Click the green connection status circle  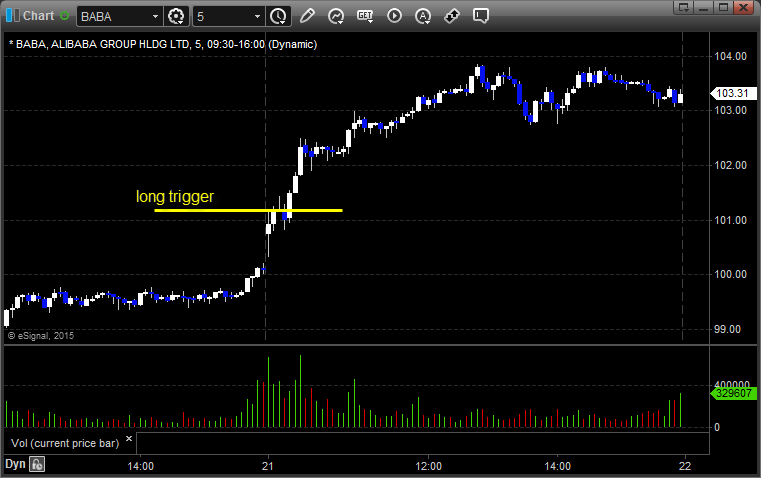[65, 16]
